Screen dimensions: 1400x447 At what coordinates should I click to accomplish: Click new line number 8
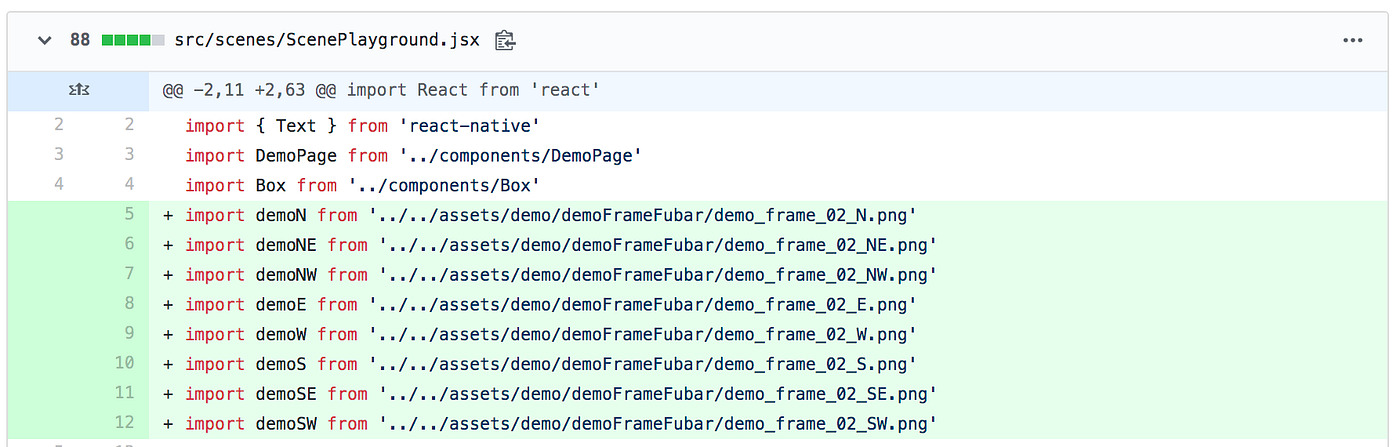coord(129,305)
